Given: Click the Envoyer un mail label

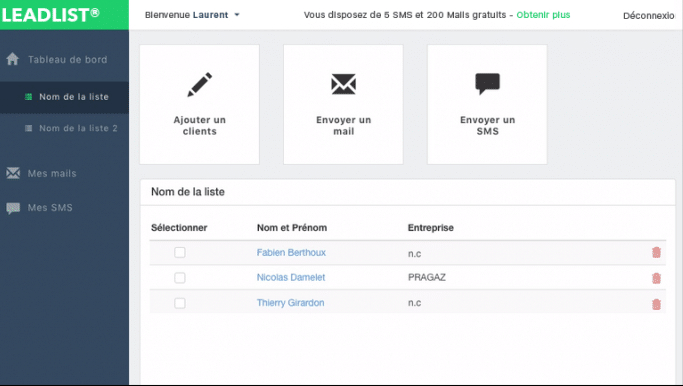Looking at the screenshot, I should pos(343,125).
